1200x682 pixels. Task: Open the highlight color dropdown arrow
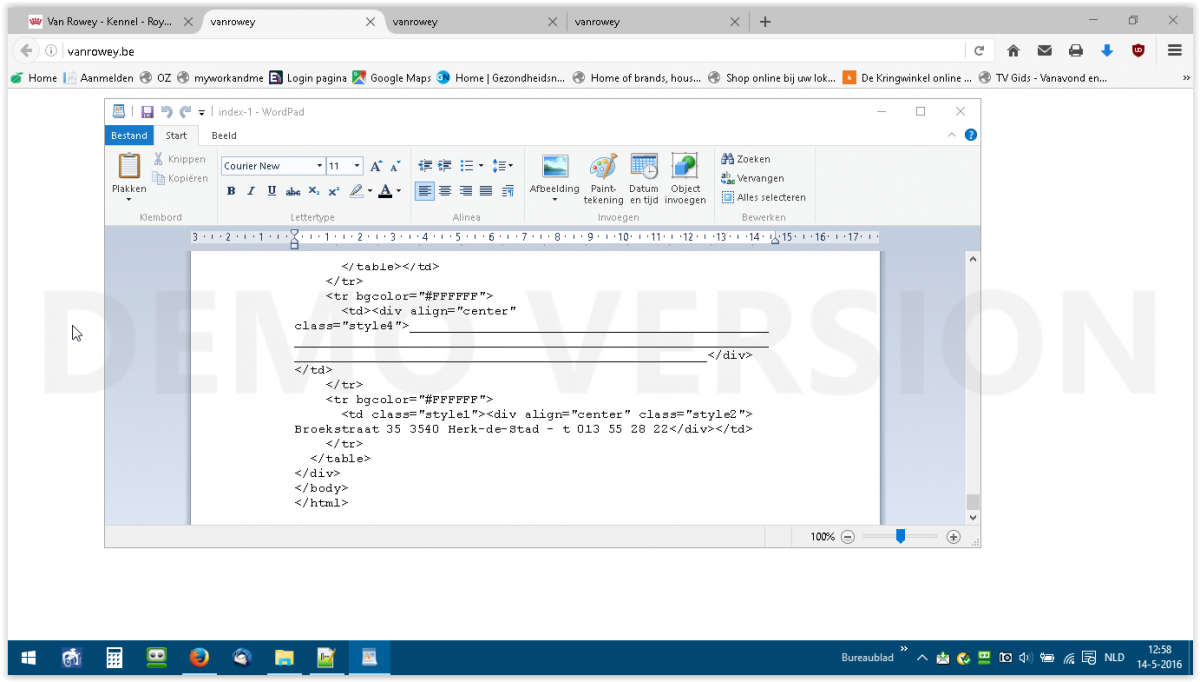[369, 191]
